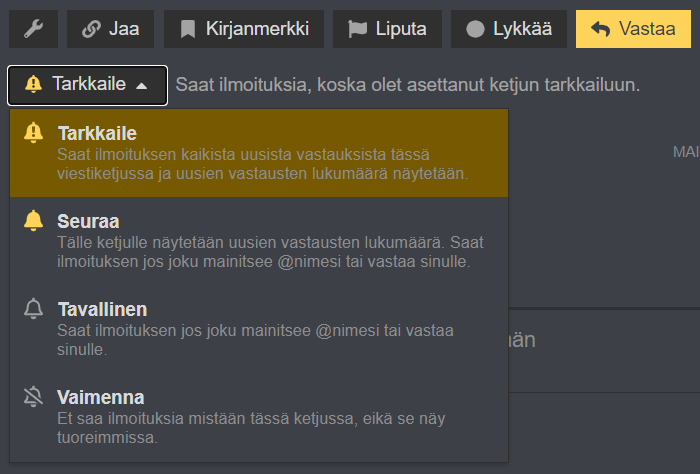Click the wrench admin tools icon
700x474 pixels.
click(33, 29)
